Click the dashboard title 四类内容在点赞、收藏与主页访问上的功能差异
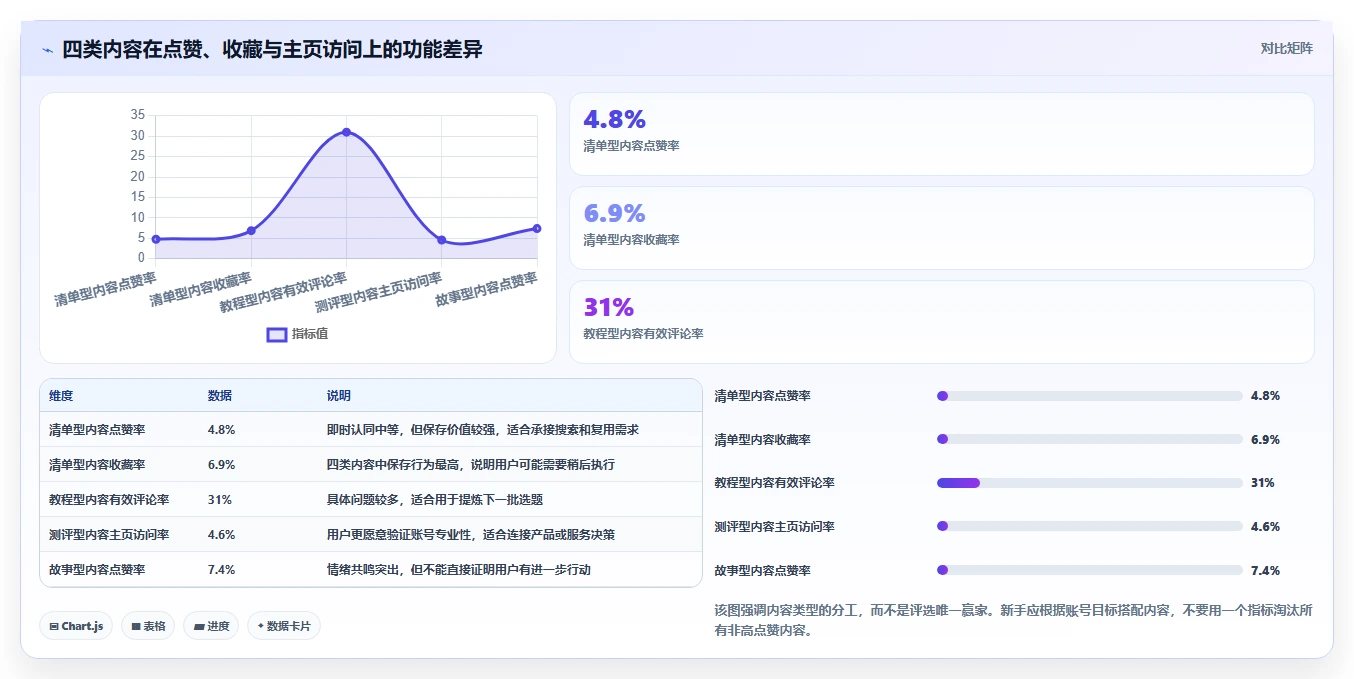 (273, 49)
